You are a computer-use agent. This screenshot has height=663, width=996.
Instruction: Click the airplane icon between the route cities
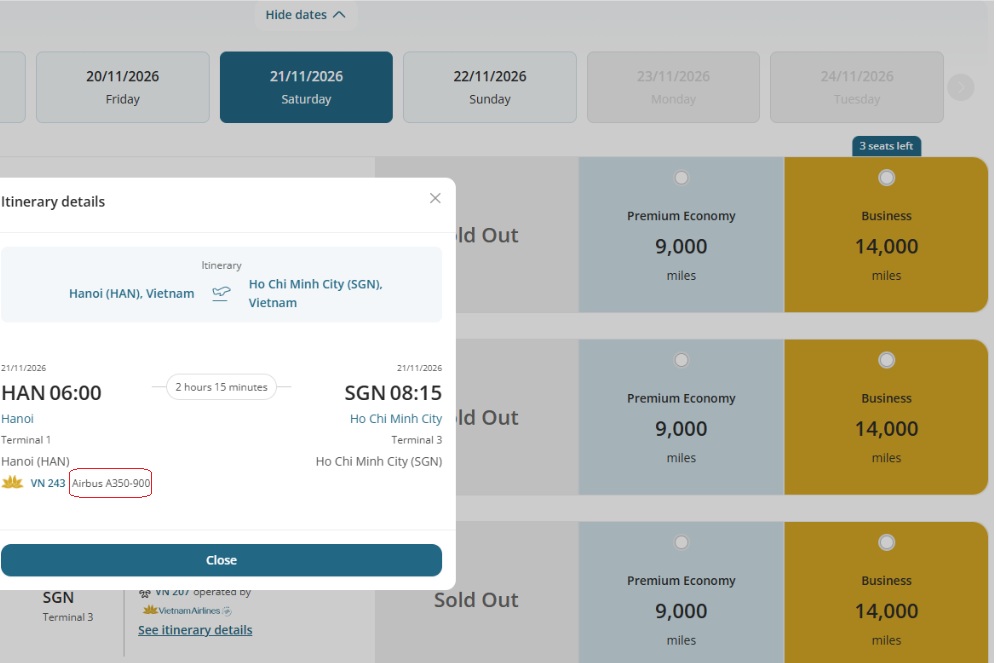221,293
